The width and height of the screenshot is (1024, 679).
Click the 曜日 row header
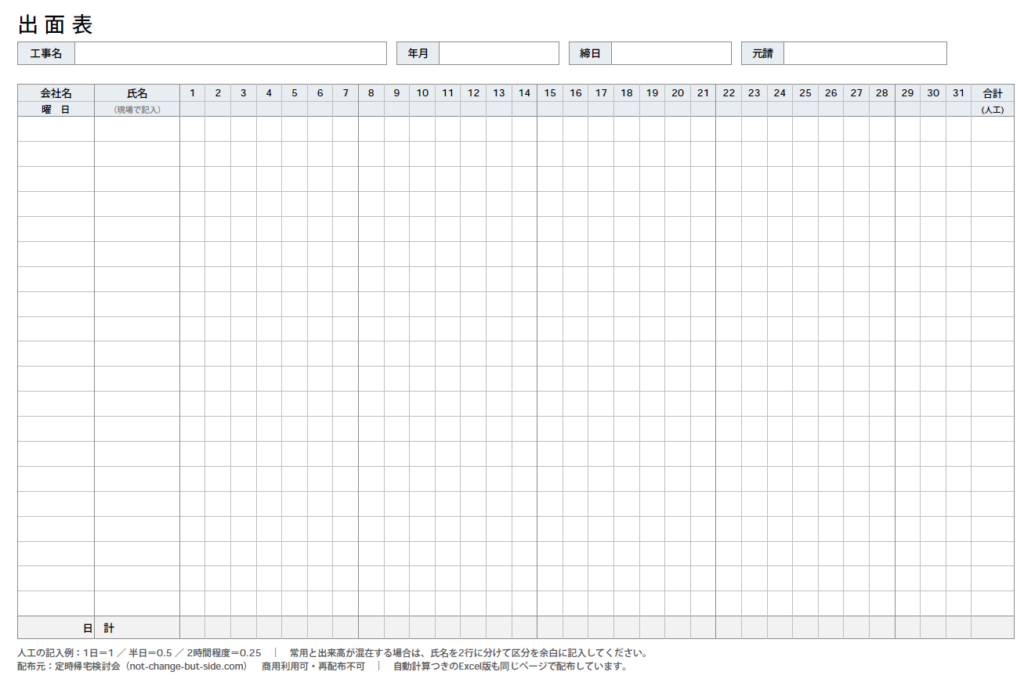click(x=56, y=110)
